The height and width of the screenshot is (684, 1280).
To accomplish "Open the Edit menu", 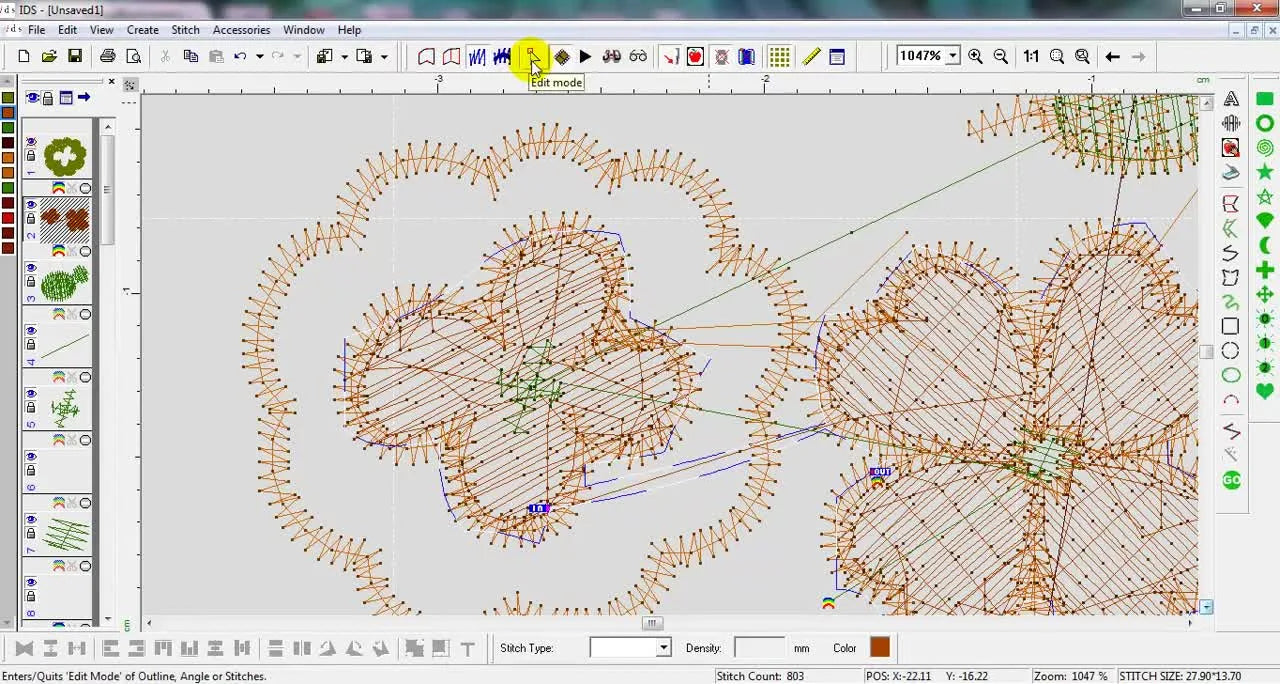I will click(x=67, y=30).
